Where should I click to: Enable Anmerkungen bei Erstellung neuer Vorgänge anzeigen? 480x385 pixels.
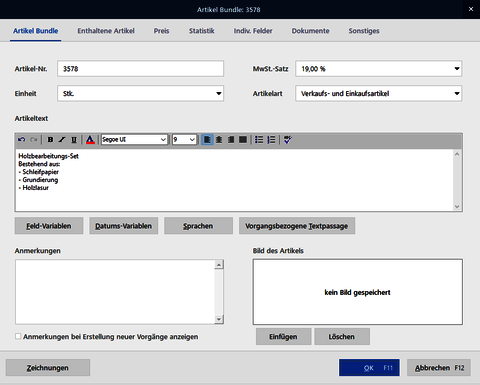pyautogui.click(x=18, y=336)
